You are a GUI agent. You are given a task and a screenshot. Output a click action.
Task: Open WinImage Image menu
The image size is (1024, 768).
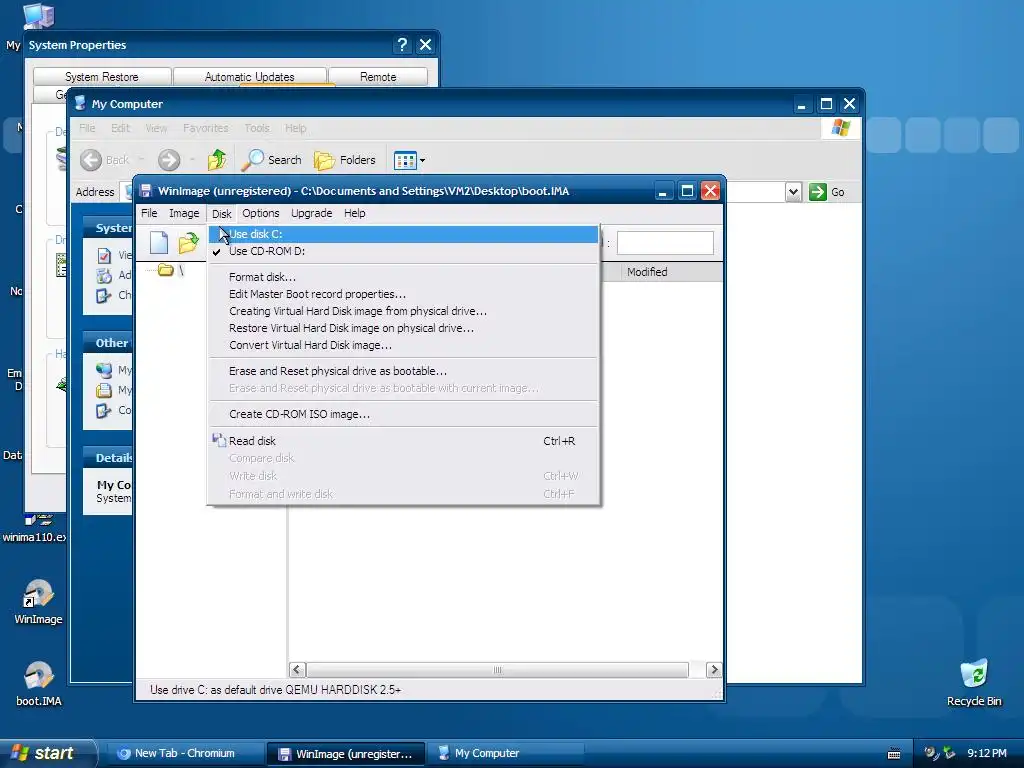184,213
